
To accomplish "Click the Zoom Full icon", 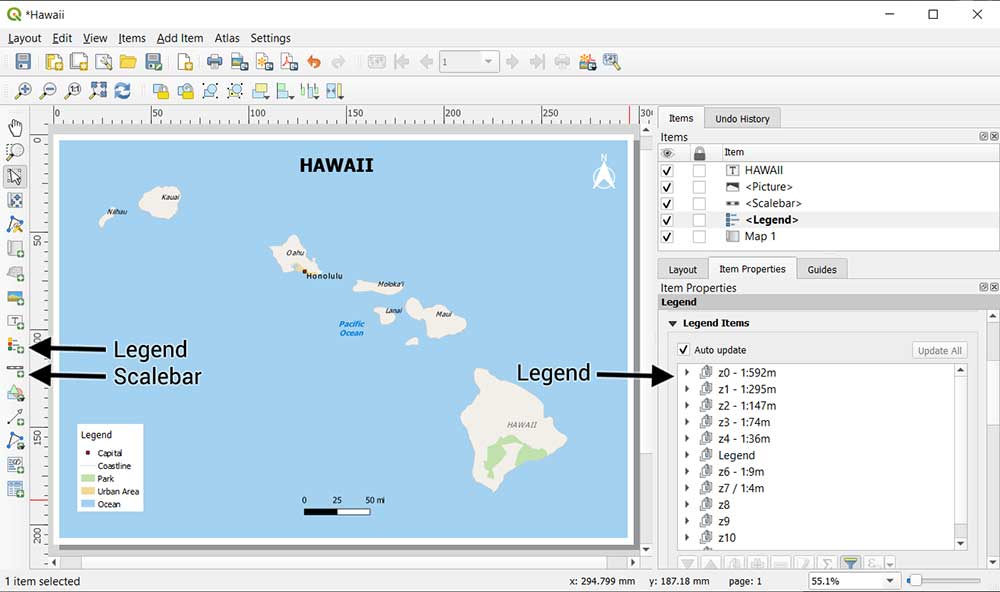I will point(98,91).
